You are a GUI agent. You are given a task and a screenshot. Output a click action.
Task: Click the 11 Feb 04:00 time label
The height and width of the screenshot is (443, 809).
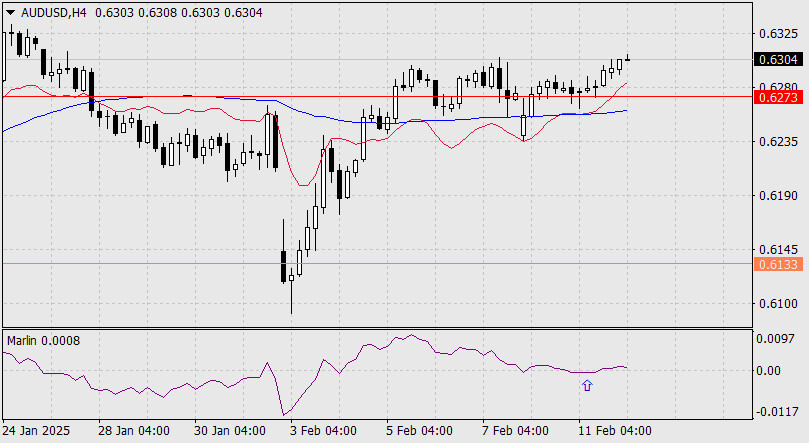pyautogui.click(x=615, y=431)
